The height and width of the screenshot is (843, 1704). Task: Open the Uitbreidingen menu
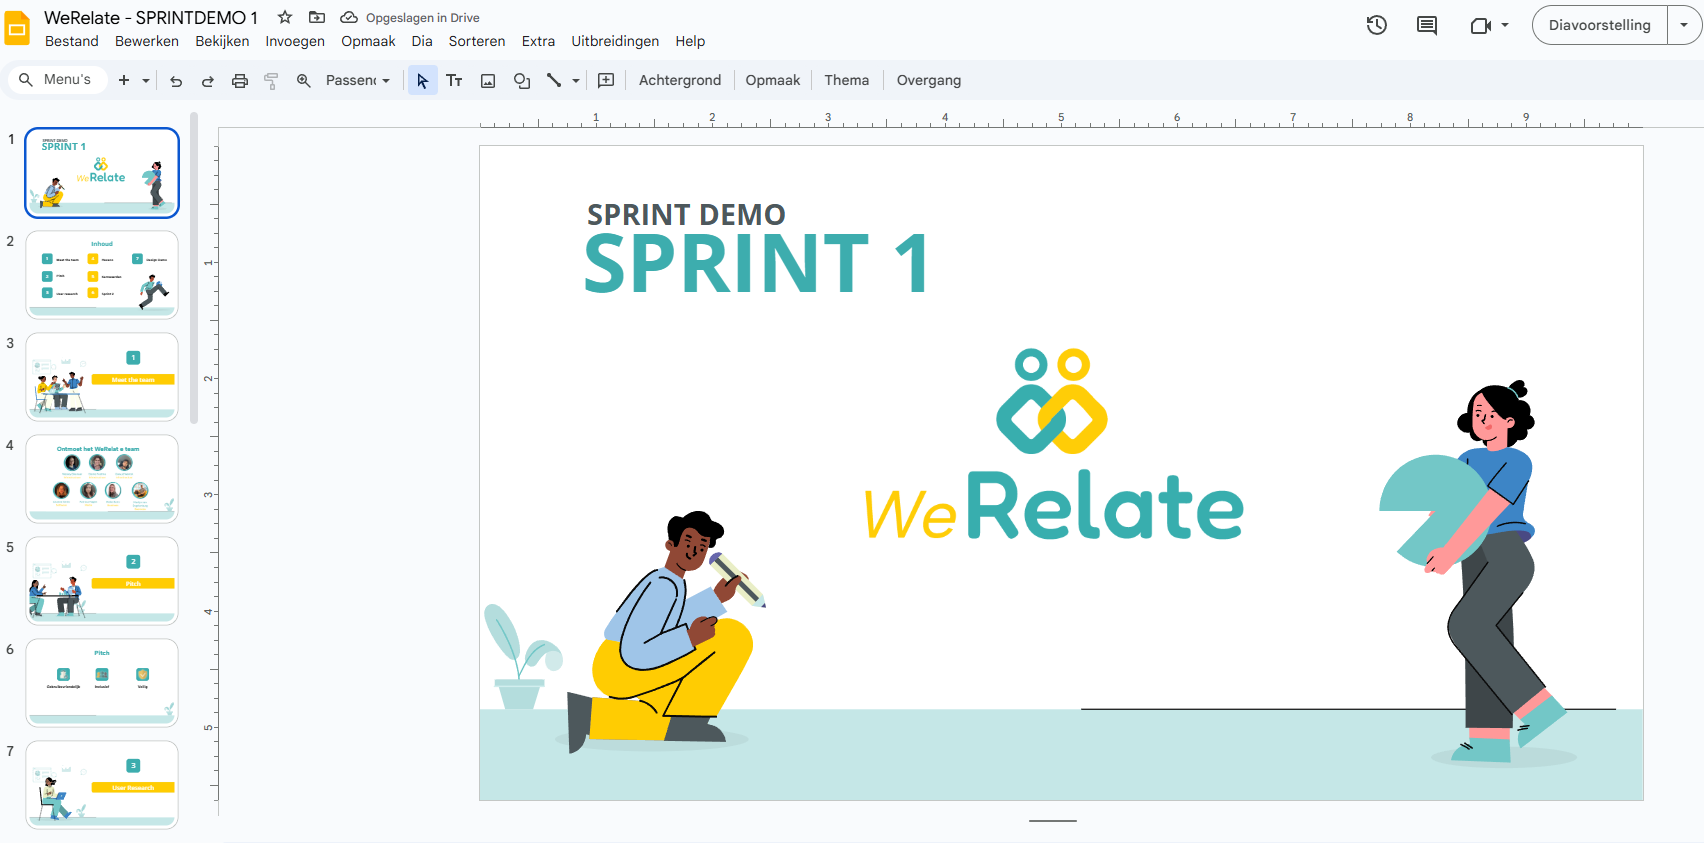pos(615,41)
